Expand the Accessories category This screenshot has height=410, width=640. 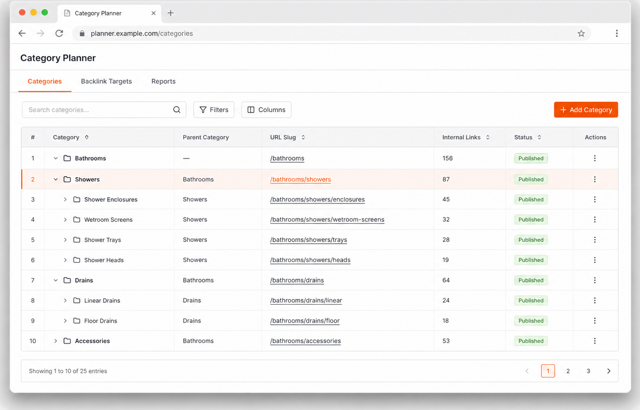click(x=56, y=341)
